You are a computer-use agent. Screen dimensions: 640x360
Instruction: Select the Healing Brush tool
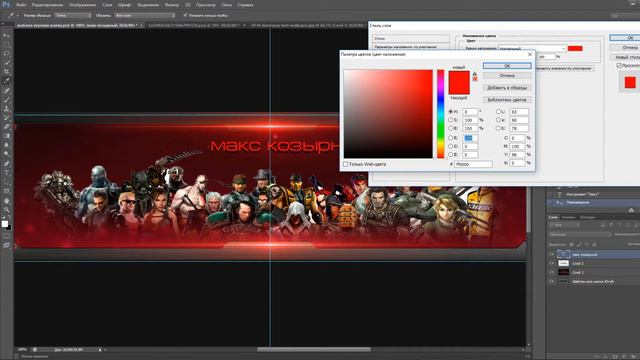click(6, 91)
